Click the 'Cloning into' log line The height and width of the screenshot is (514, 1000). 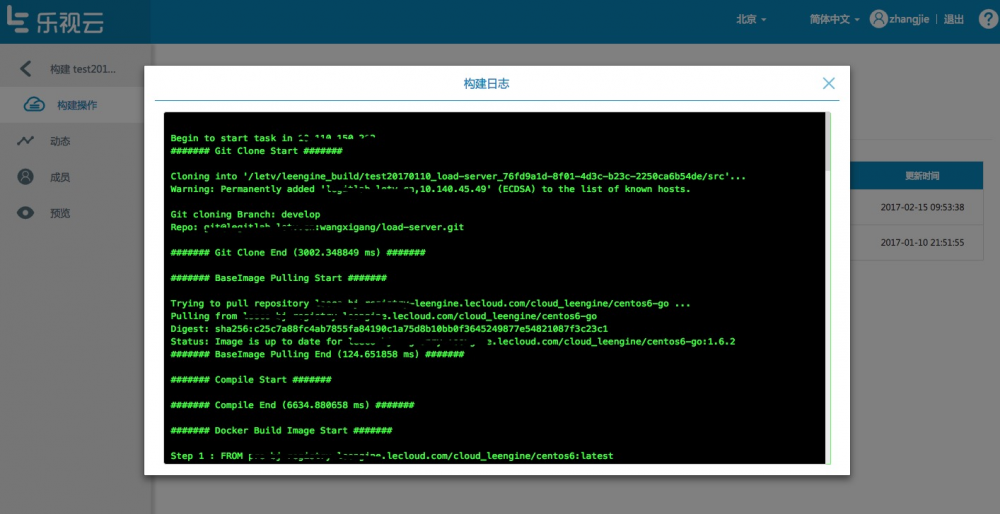tap(458, 177)
